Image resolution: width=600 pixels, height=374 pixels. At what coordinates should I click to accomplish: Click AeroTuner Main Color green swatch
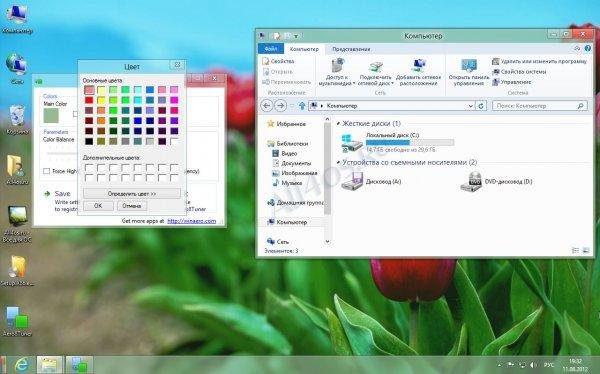(51, 116)
